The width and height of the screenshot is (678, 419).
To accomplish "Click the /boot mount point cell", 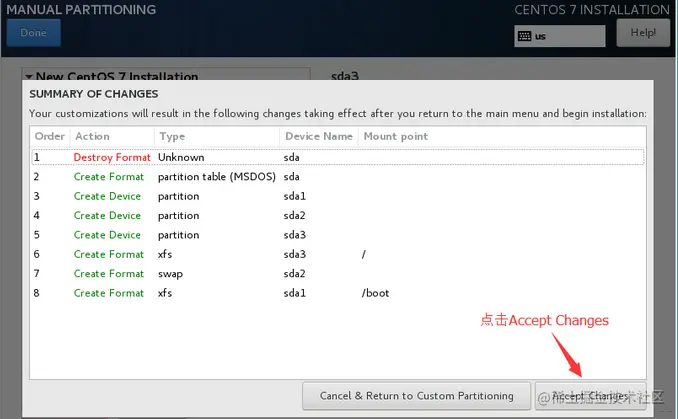I will coord(375,293).
